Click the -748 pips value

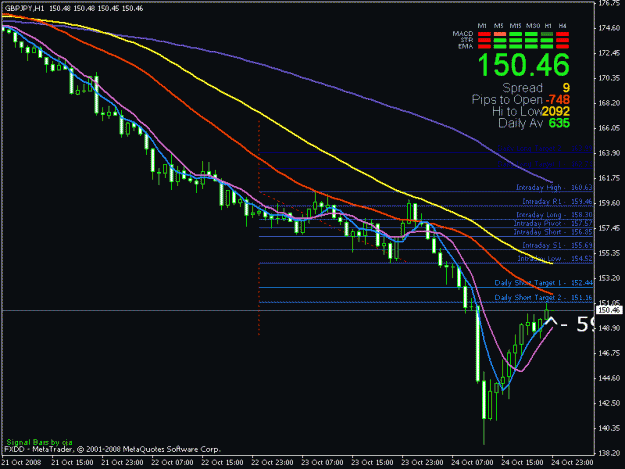[558, 100]
